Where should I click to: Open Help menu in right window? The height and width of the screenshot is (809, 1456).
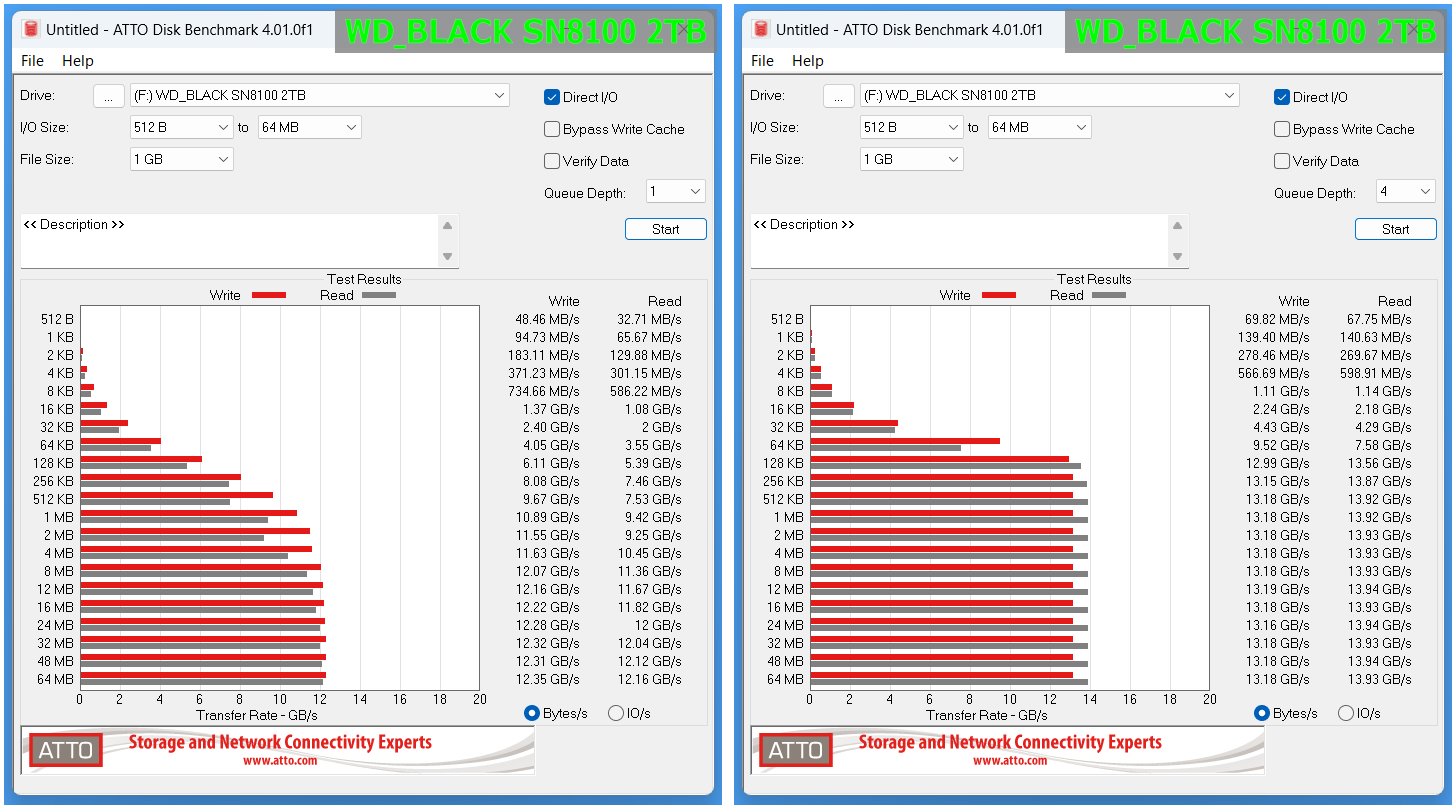pos(808,61)
